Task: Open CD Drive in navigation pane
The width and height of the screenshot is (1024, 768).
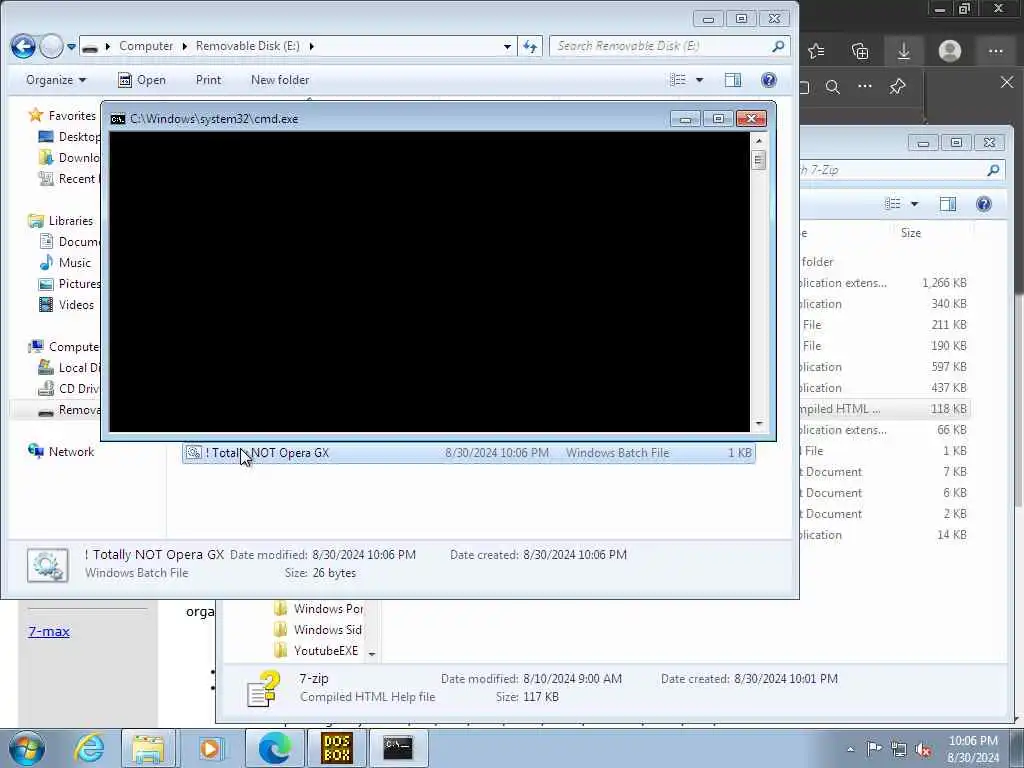Action: click(x=69, y=389)
